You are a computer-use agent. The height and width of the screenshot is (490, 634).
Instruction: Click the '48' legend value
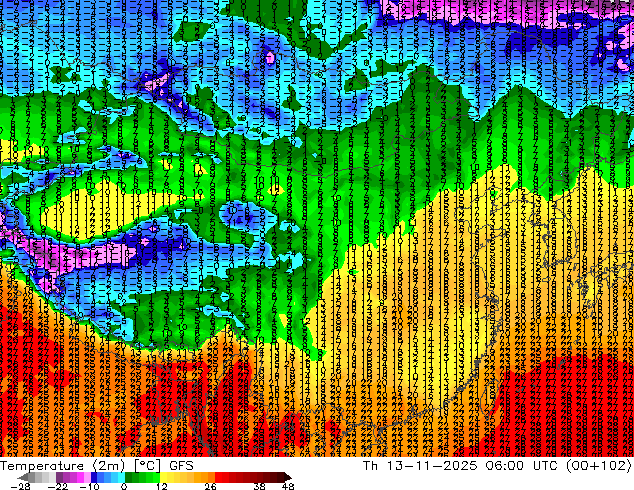click(288, 486)
